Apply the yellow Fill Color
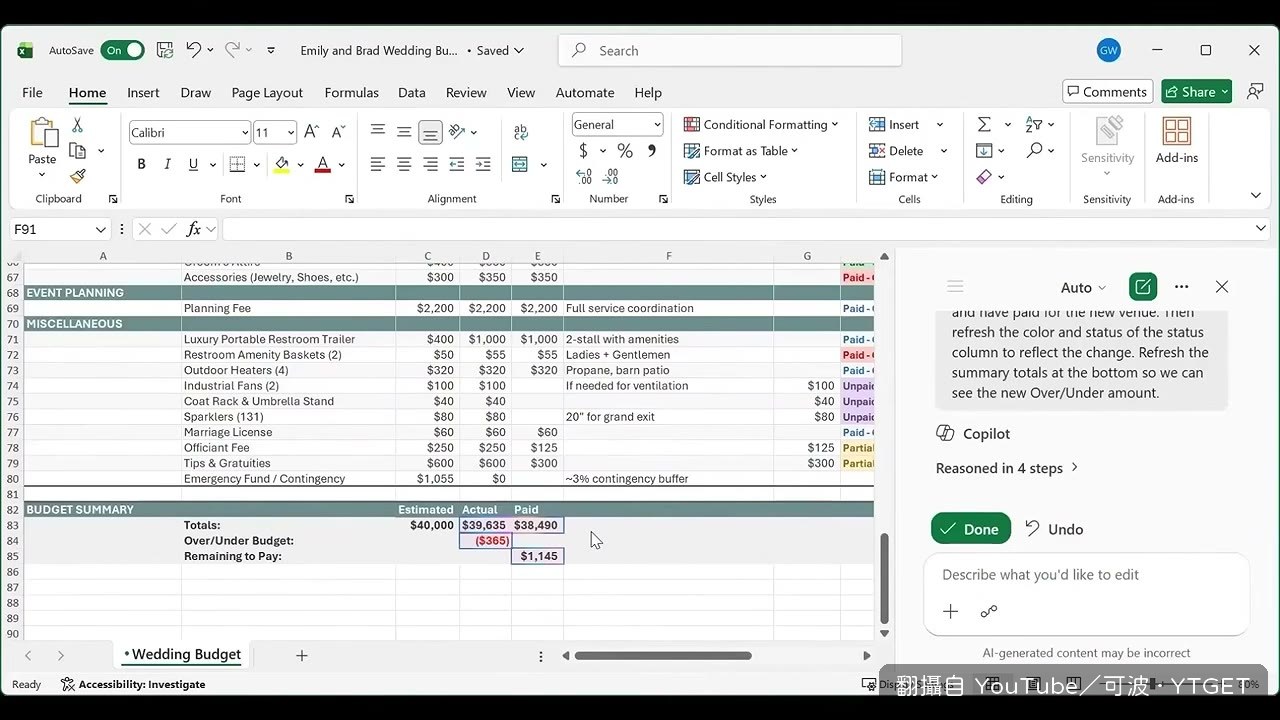This screenshot has width=1280, height=720. pos(282,164)
